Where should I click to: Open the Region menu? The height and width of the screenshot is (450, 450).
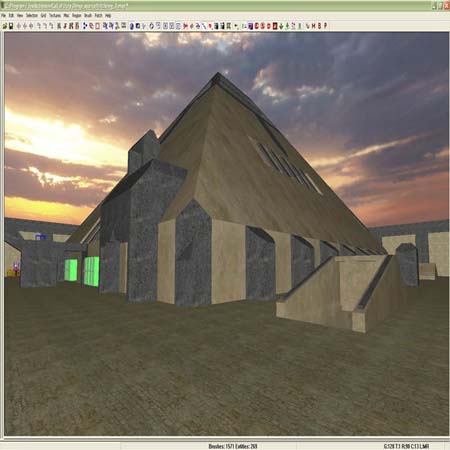tap(77, 16)
